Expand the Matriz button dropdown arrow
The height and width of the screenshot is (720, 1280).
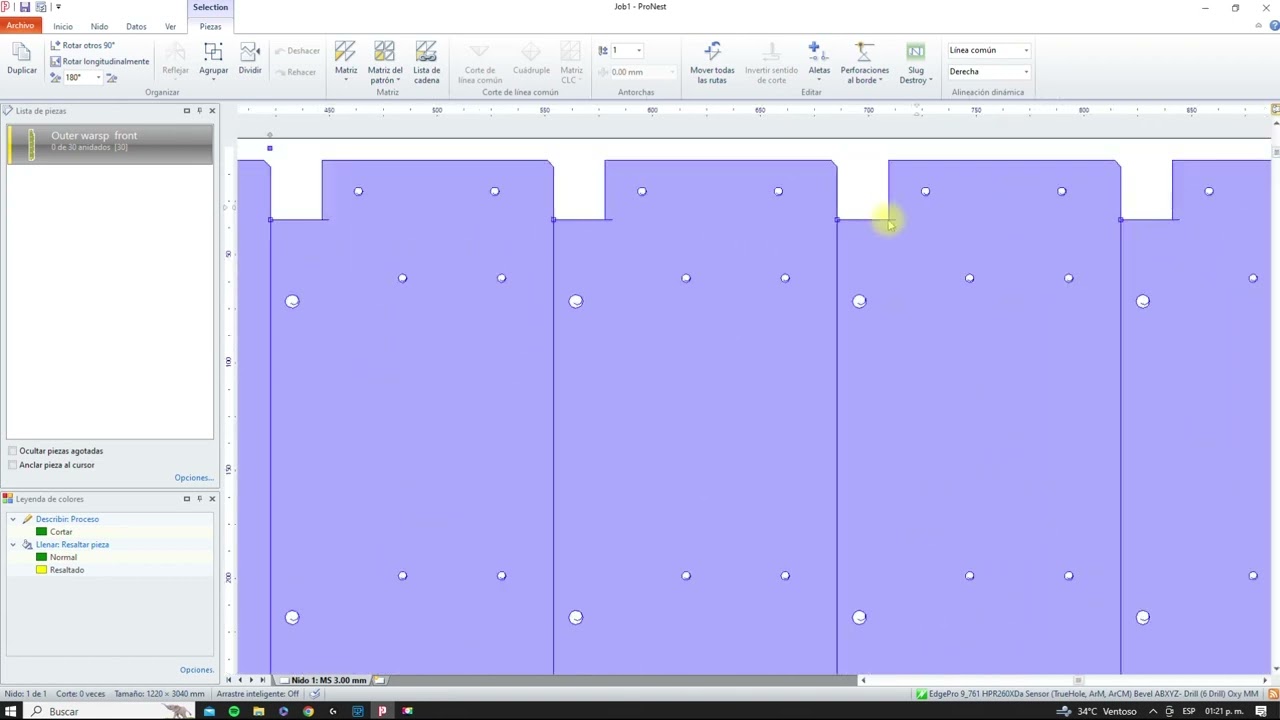tap(346, 79)
